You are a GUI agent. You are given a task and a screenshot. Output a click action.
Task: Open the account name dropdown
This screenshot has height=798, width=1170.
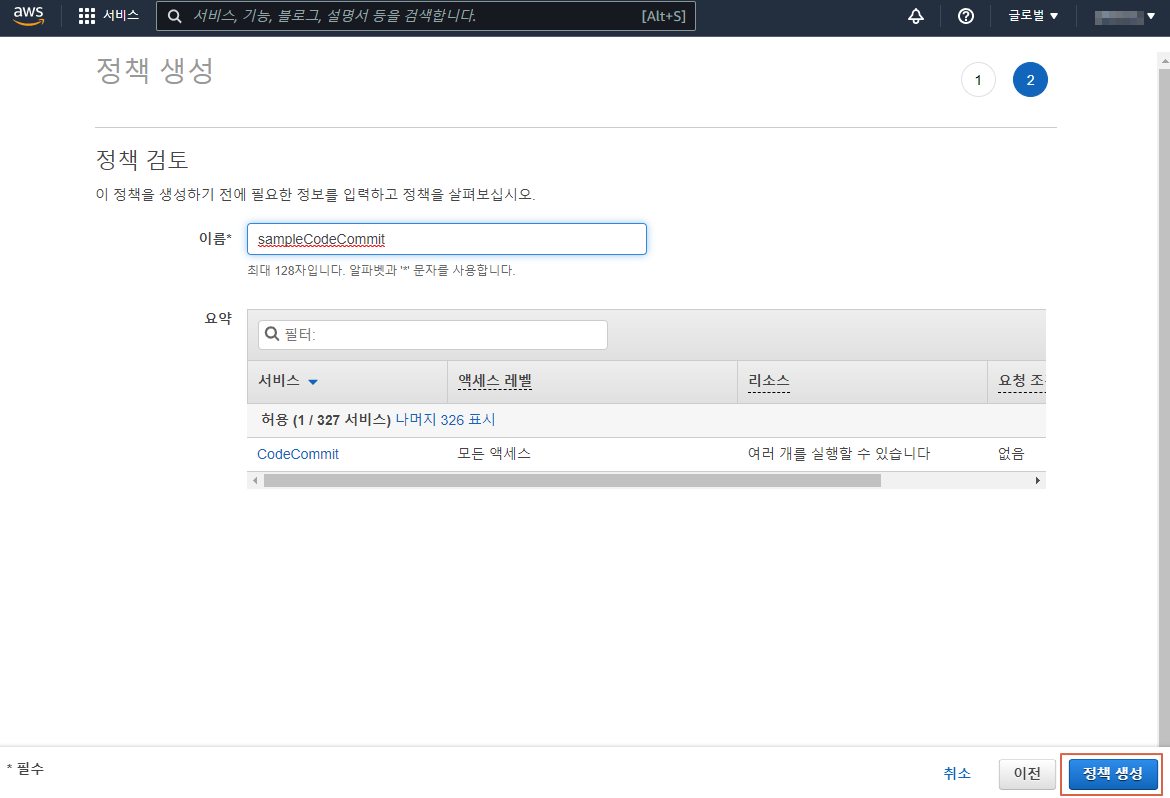pyautogui.click(x=1124, y=16)
